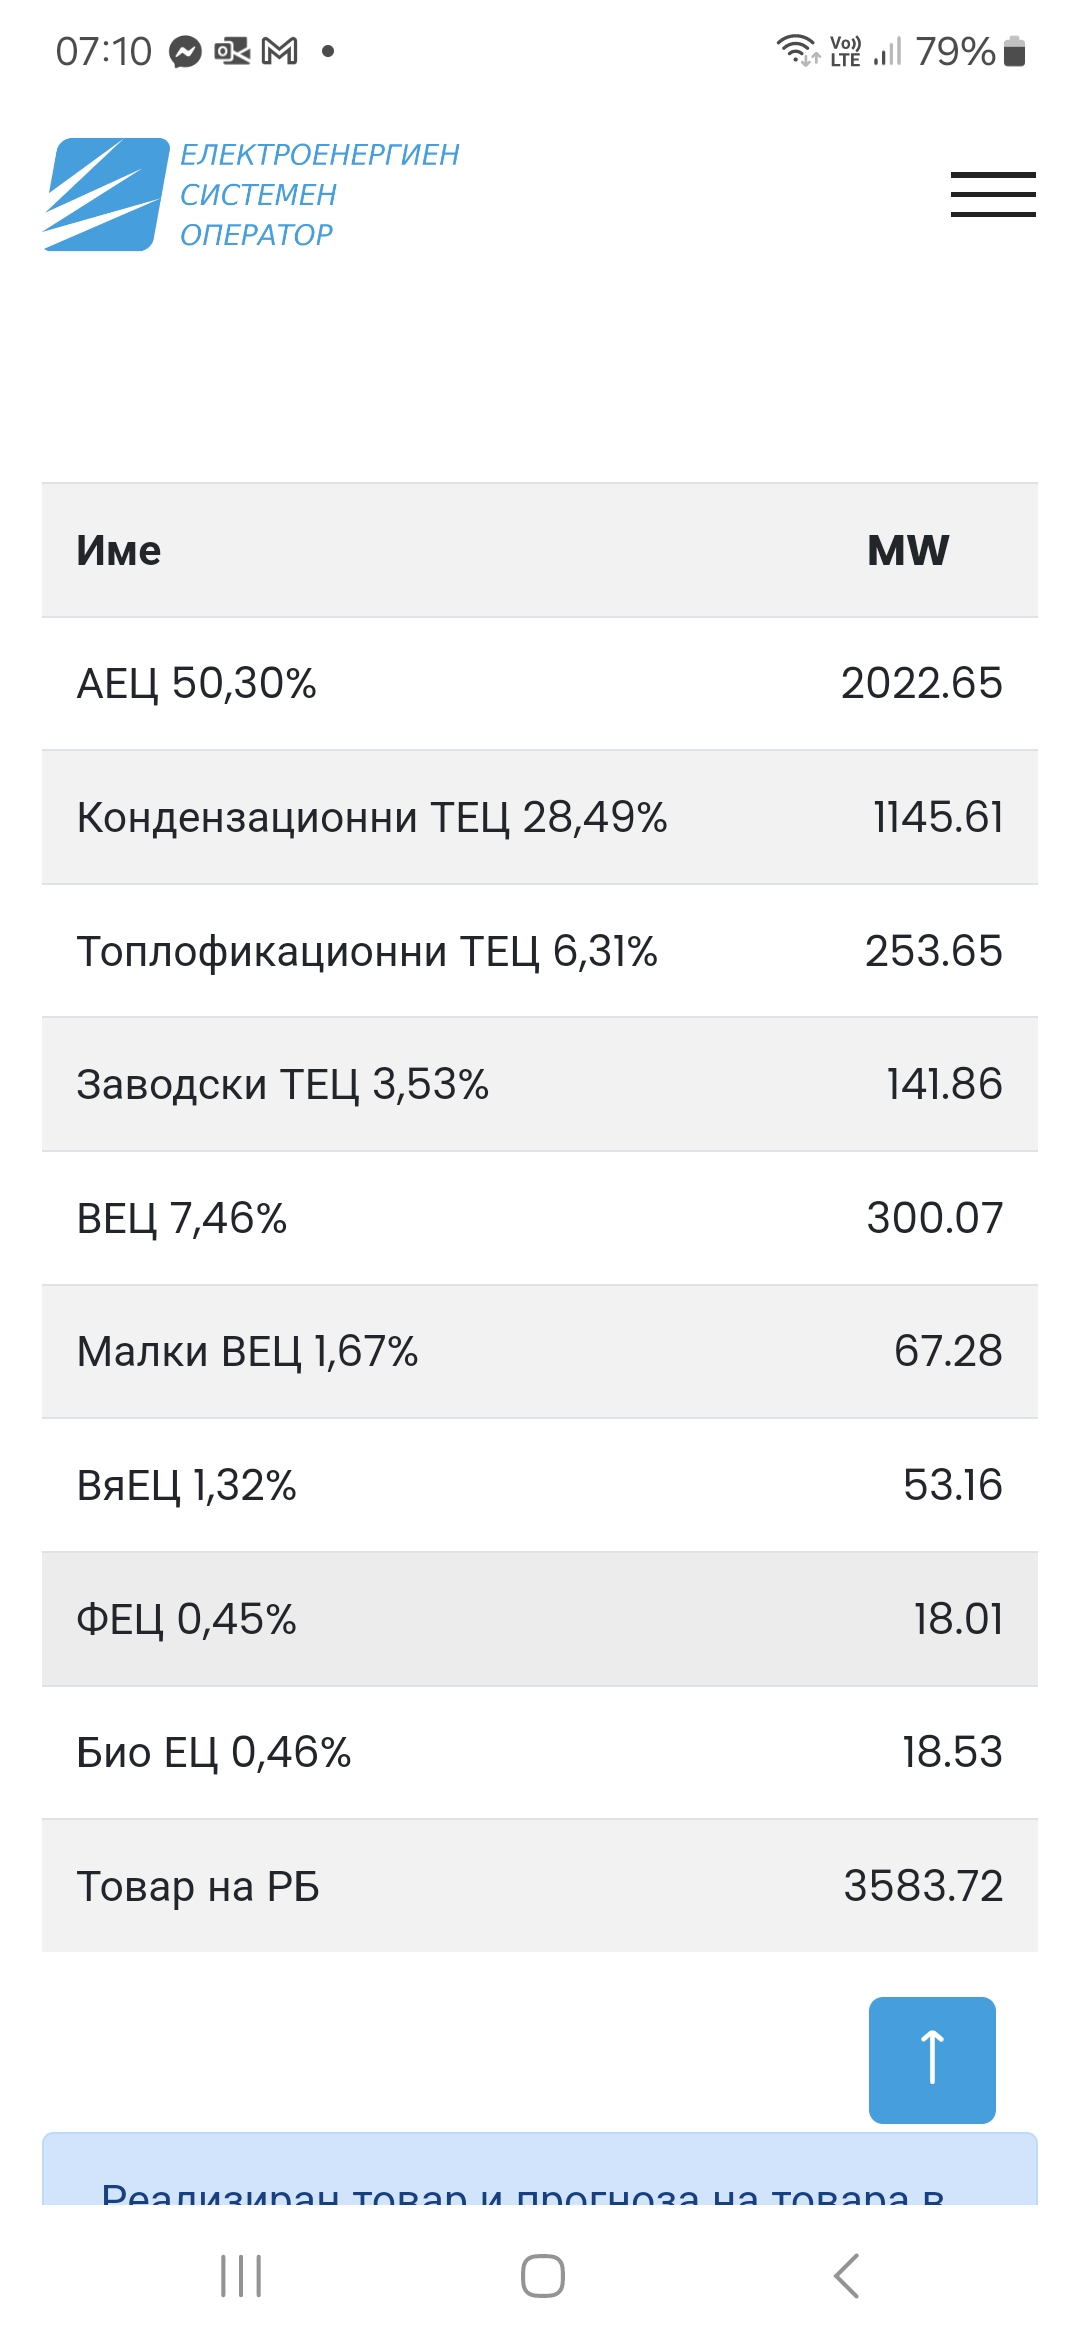The width and height of the screenshot is (1080, 2340).
Task: Tap the battery status icon
Action: 1014,51
